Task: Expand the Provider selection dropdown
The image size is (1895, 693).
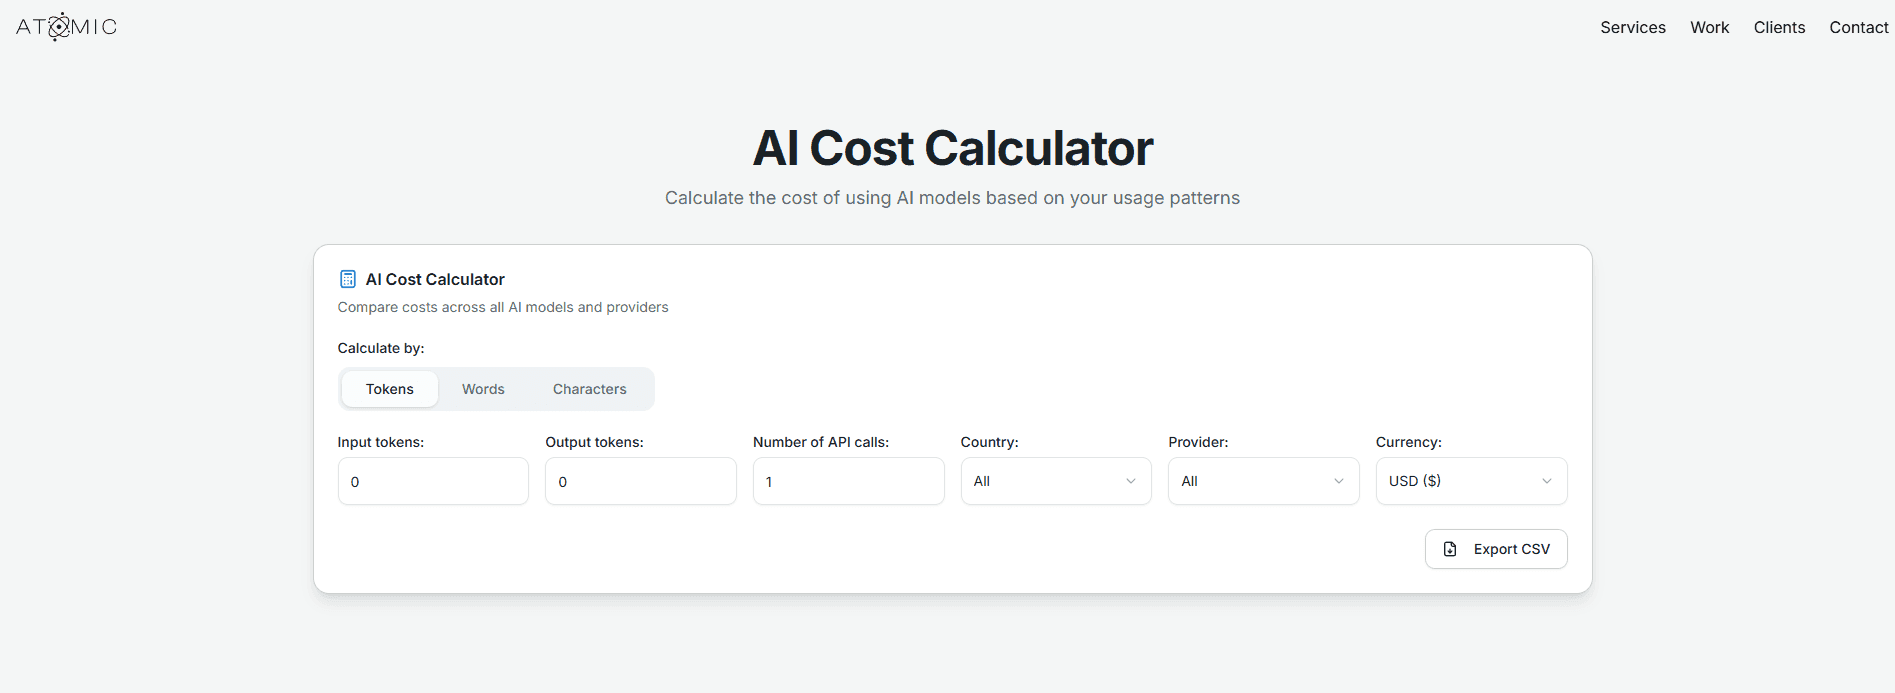Action: [x=1262, y=481]
